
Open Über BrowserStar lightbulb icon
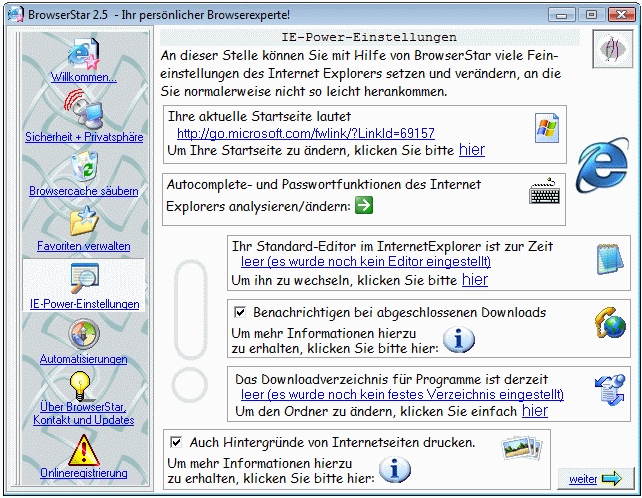coord(83,385)
